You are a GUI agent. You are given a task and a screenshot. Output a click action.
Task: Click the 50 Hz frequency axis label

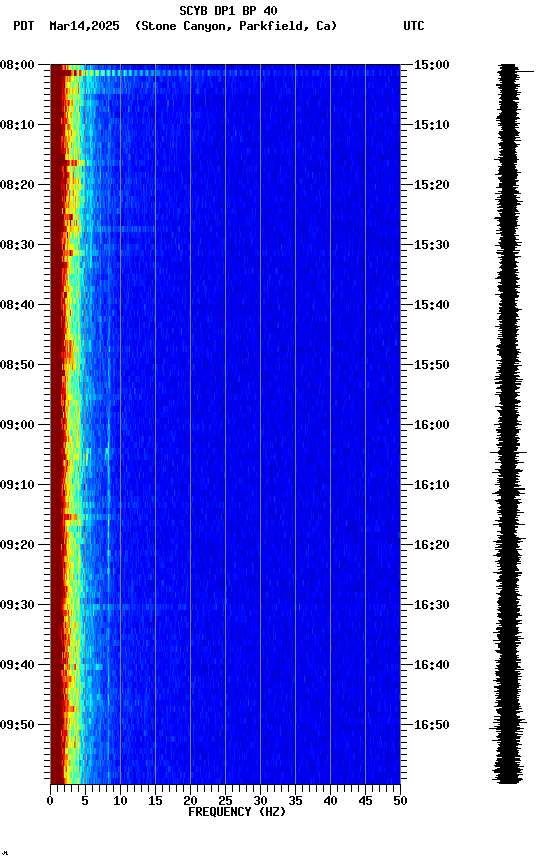(x=400, y=801)
